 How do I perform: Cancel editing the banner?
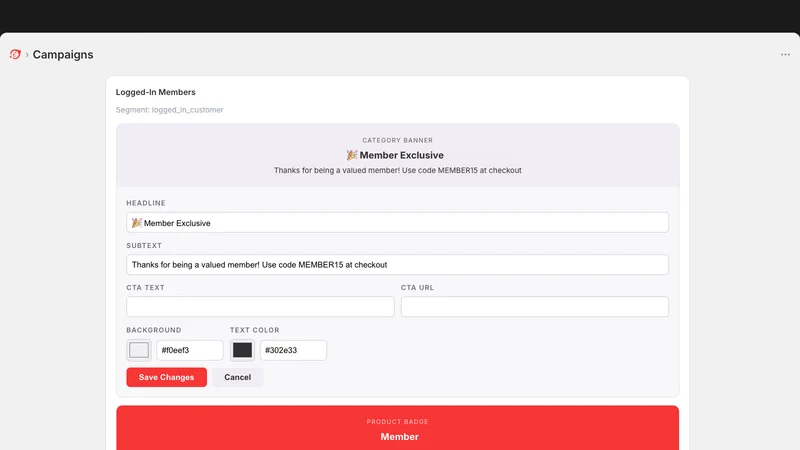(238, 377)
